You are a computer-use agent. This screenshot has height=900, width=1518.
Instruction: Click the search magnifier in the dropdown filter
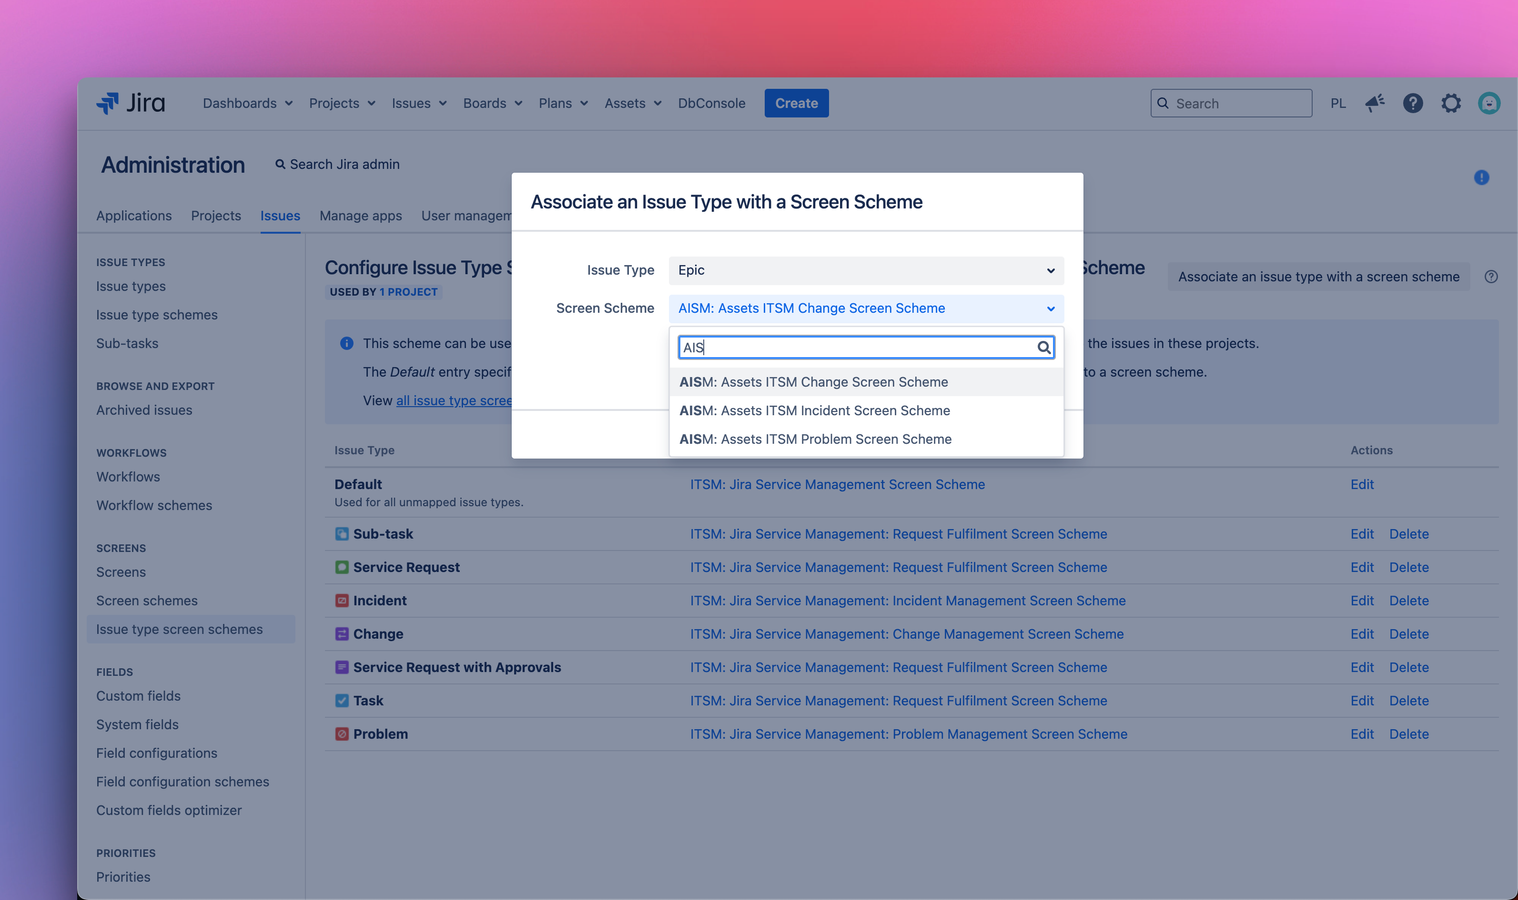[1044, 347]
